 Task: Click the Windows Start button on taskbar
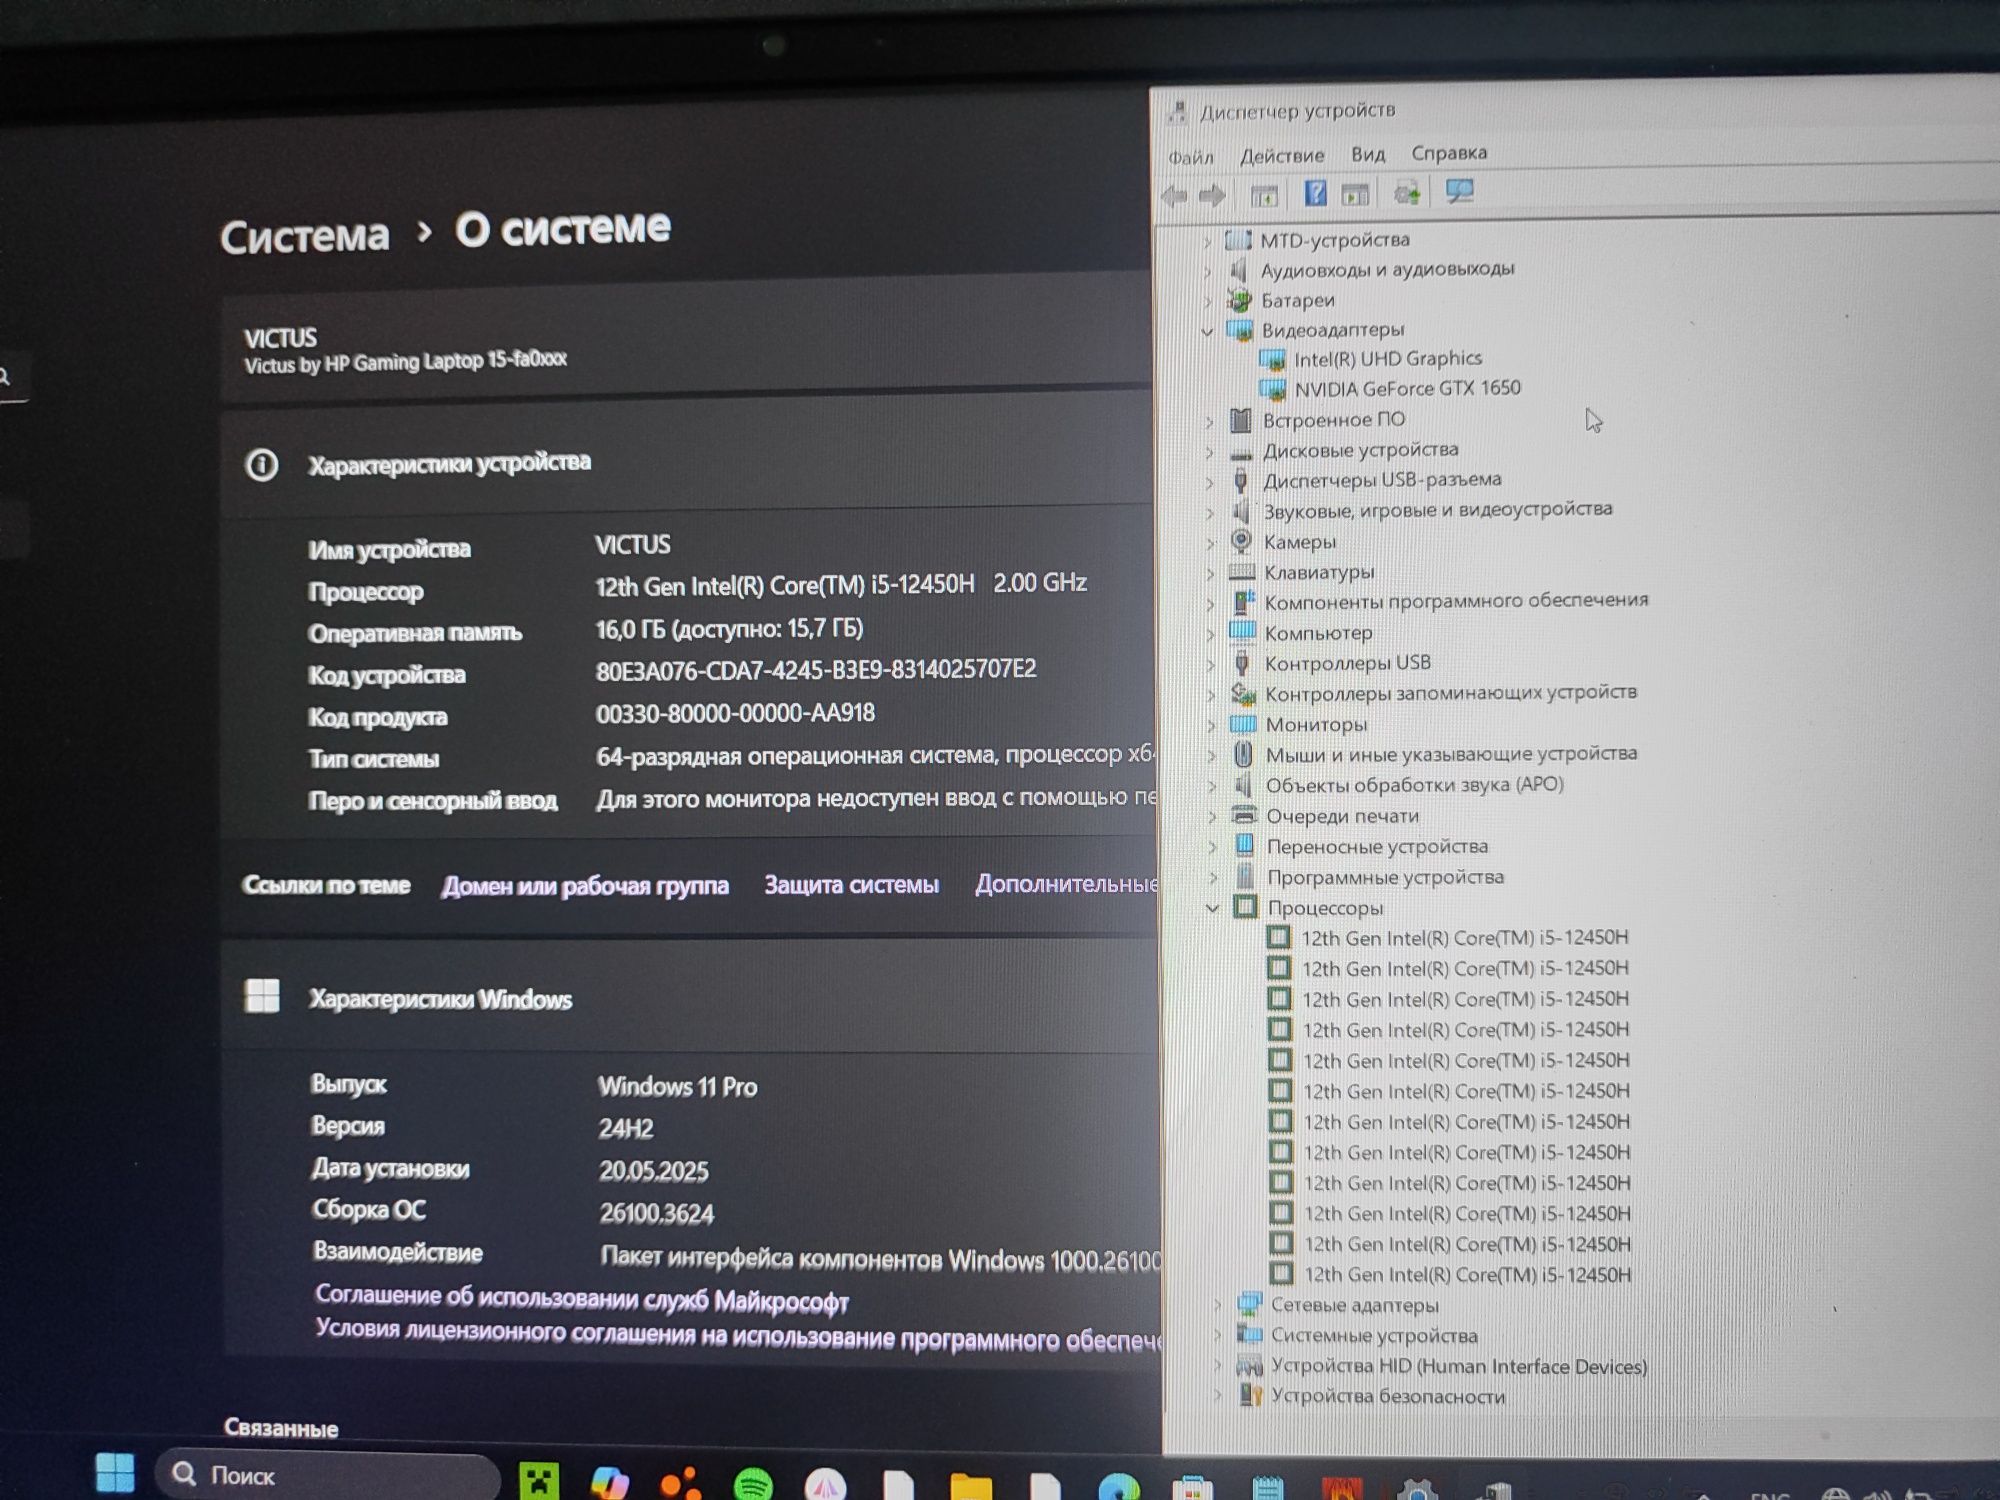click(115, 1473)
